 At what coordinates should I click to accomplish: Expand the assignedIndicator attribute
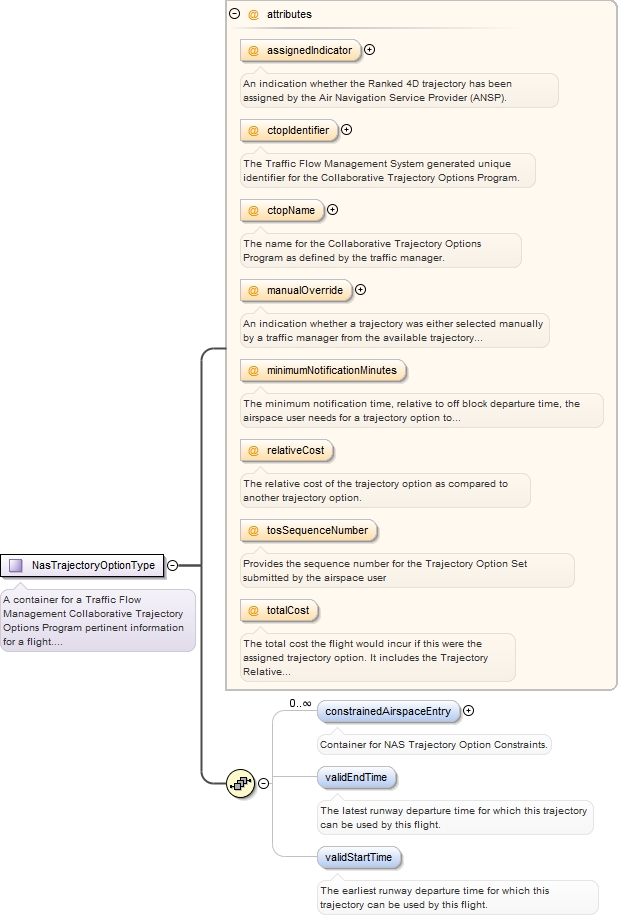click(369, 49)
